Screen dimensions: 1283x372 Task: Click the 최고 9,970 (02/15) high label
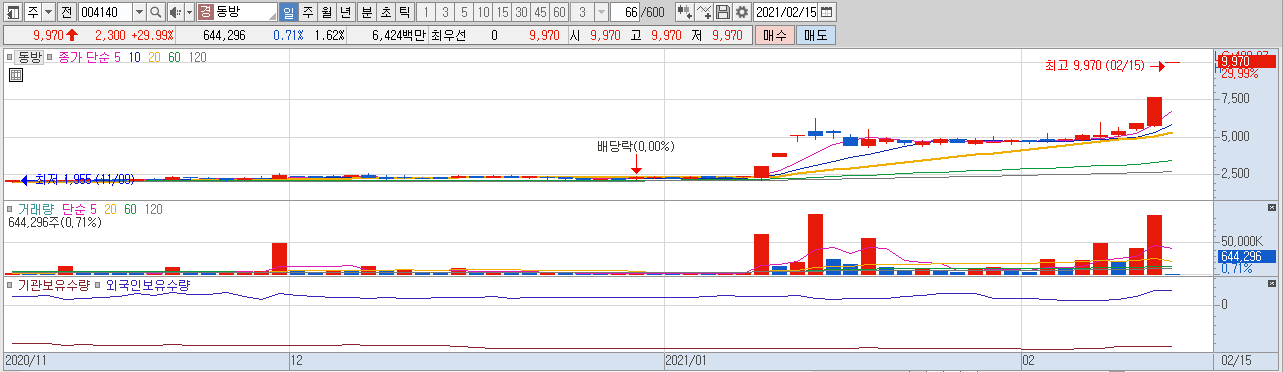(x=1094, y=65)
